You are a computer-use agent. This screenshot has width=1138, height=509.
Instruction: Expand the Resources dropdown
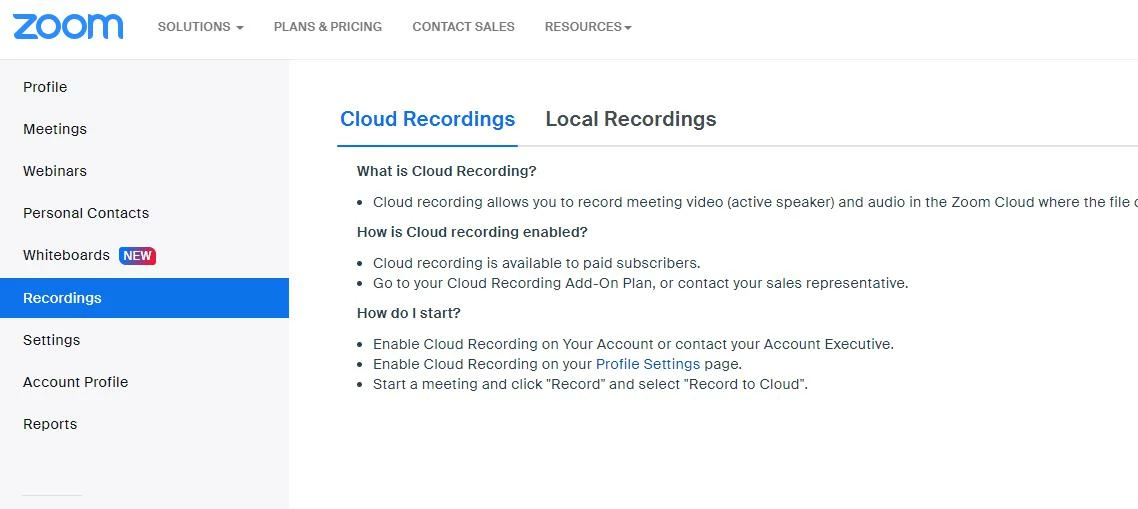[588, 27]
